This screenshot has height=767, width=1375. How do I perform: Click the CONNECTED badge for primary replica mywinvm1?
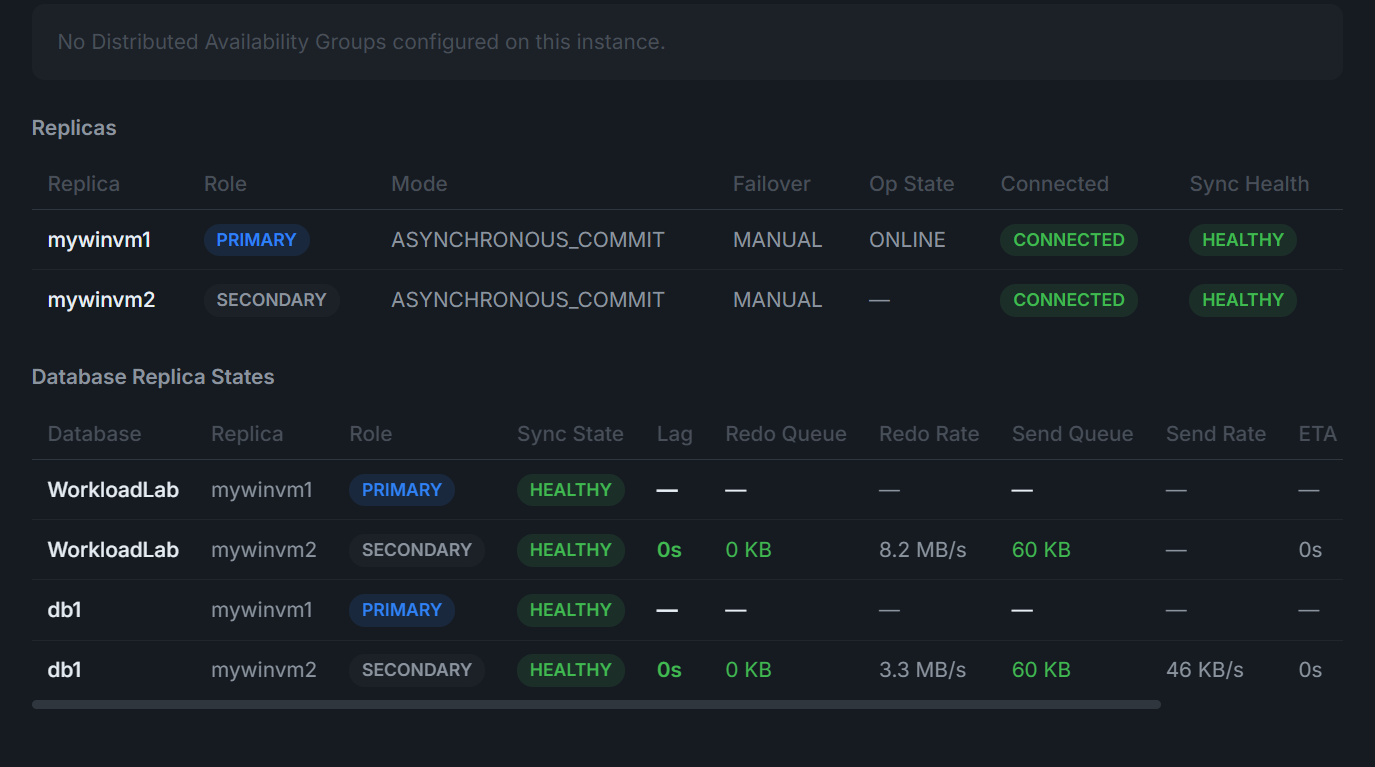pyautogui.click(x=1069, y=240)
